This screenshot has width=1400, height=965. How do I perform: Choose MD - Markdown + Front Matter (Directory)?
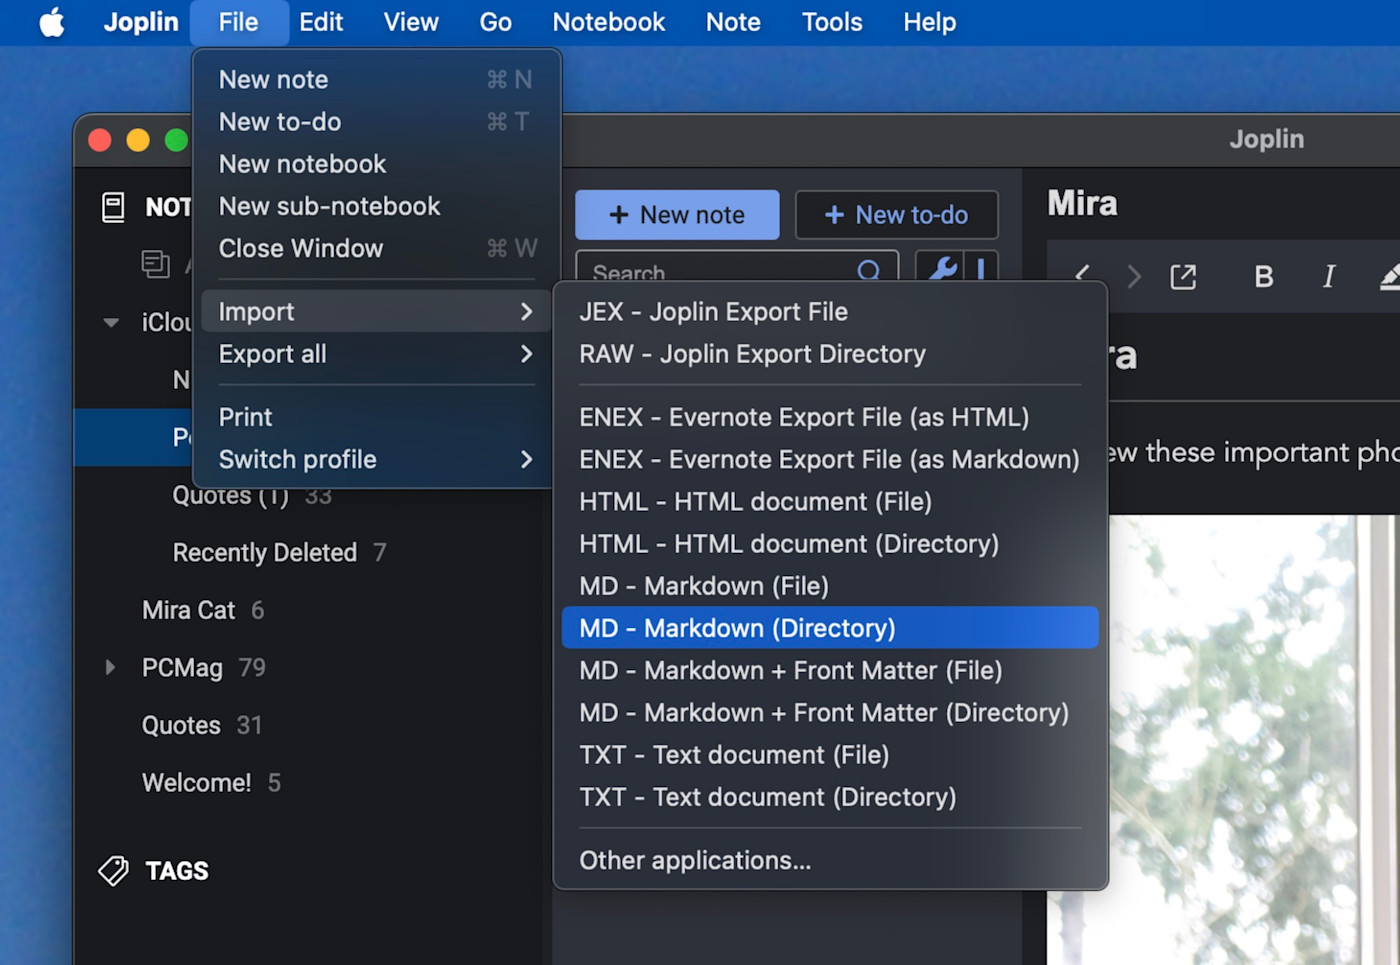click(830, 712)
